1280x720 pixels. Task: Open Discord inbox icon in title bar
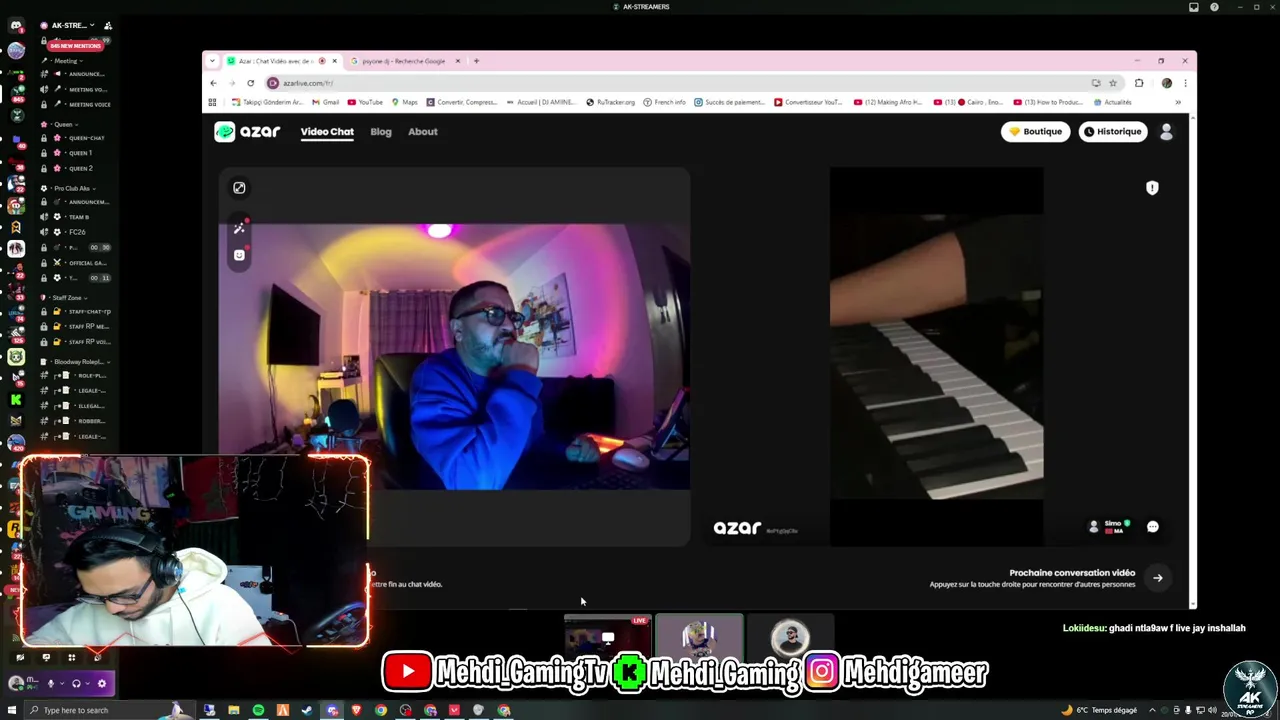pos(1194,7)
